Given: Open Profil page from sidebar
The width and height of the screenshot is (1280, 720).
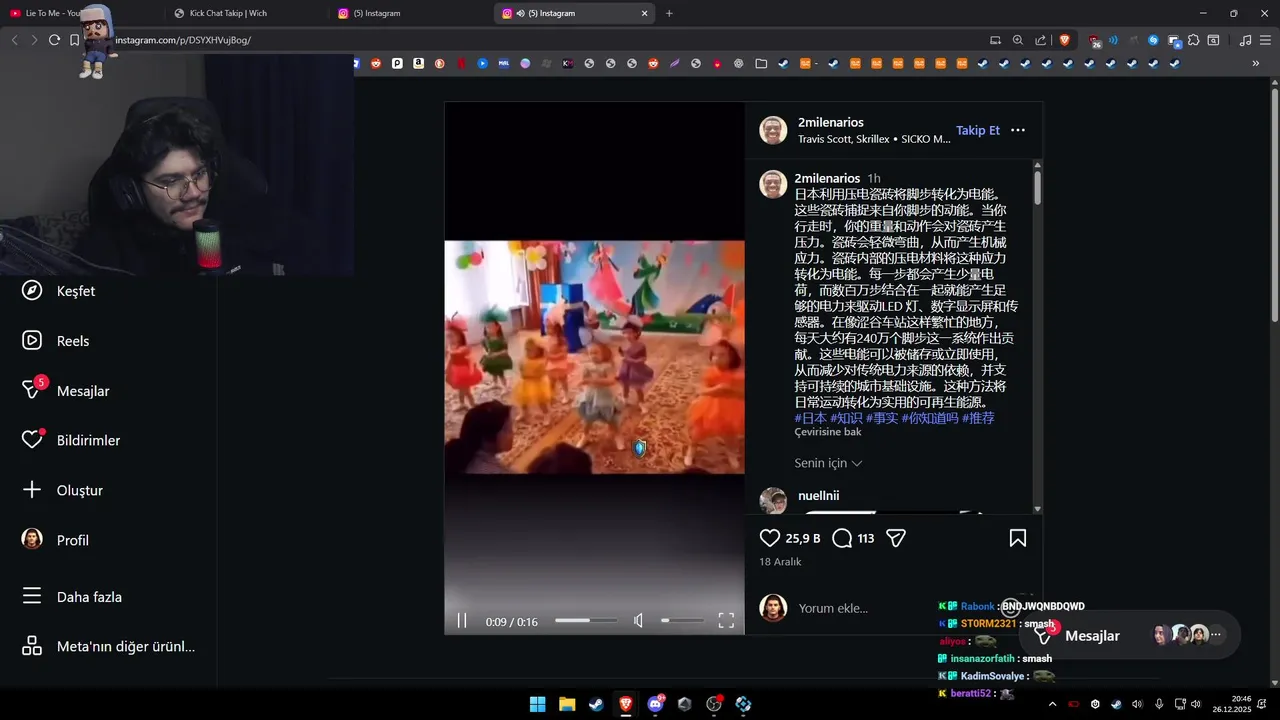Looking at the screenshot, I should tap(56, 540).
